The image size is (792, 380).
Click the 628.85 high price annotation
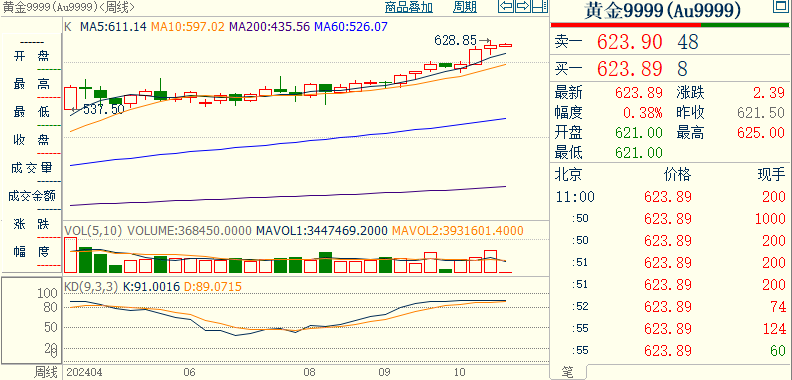tap(456, 40)
